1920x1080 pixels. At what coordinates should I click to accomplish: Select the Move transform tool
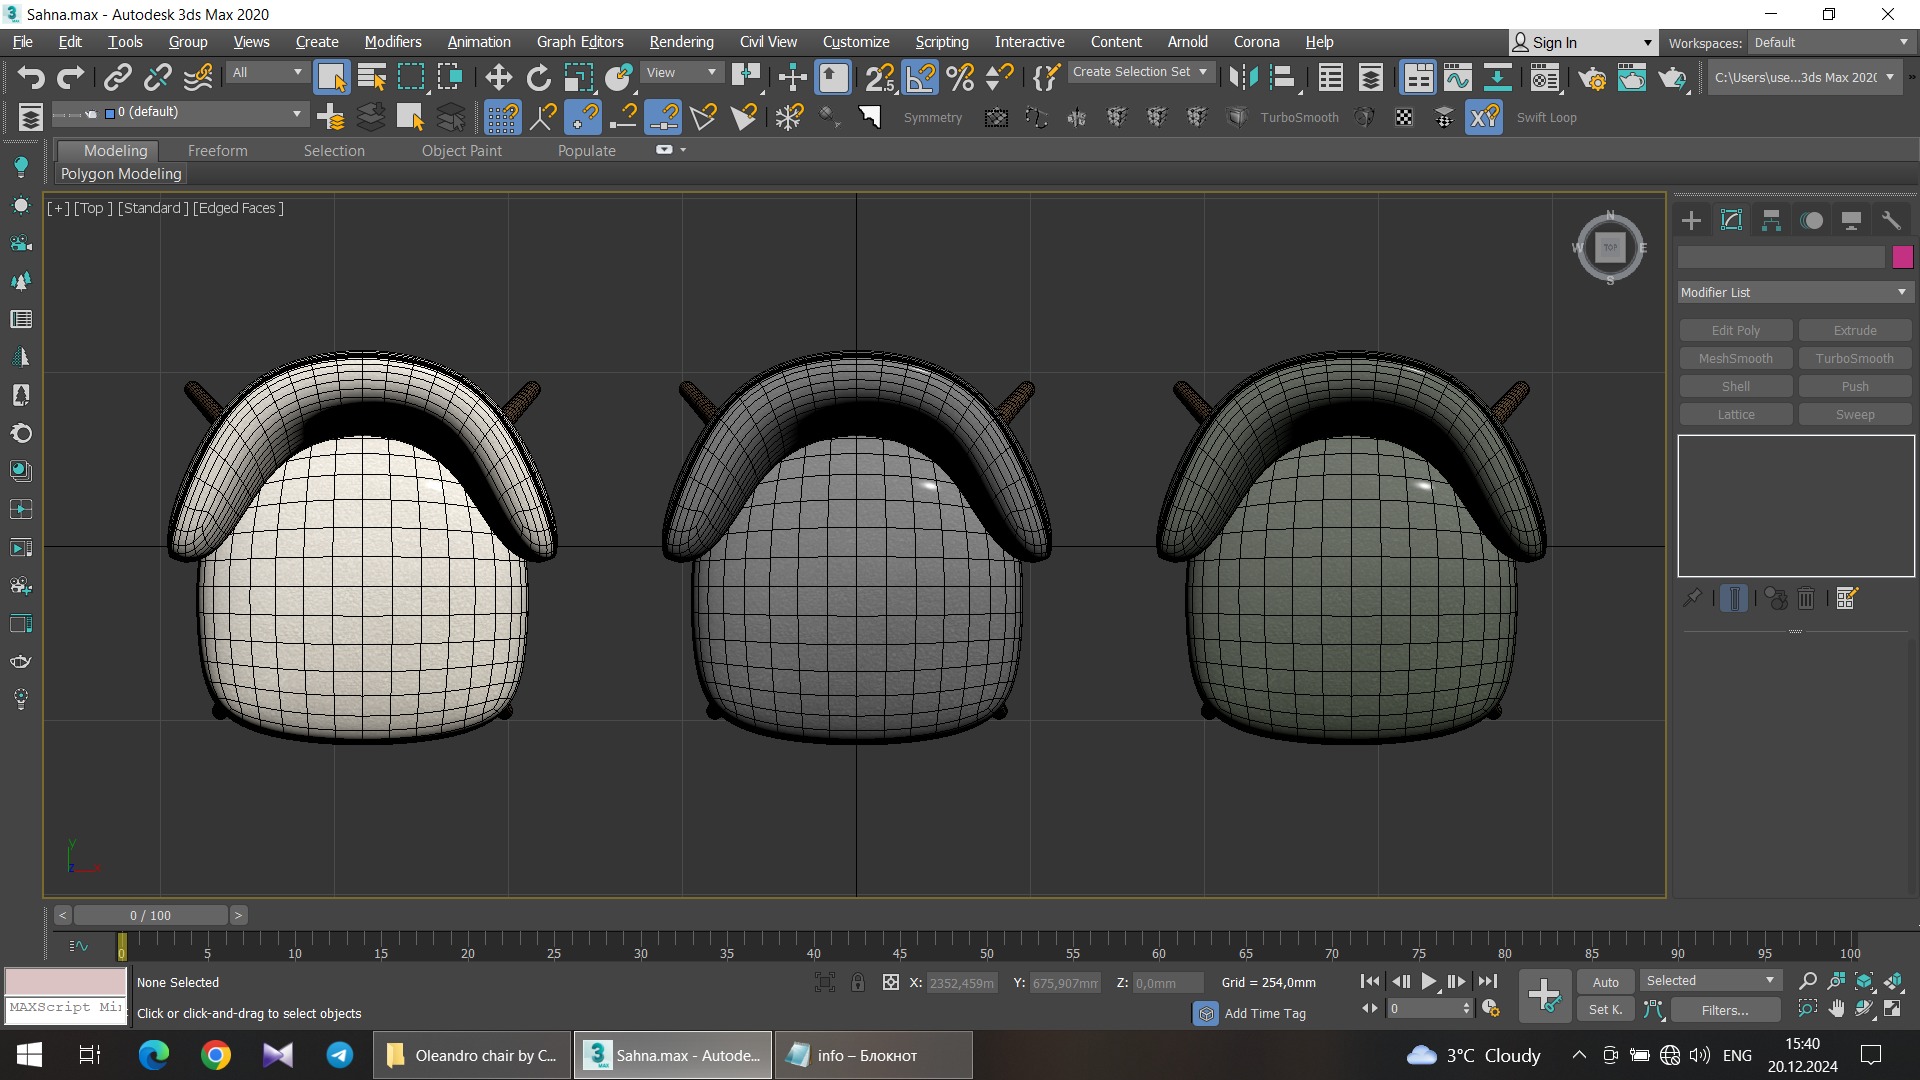tap(498, 77)
